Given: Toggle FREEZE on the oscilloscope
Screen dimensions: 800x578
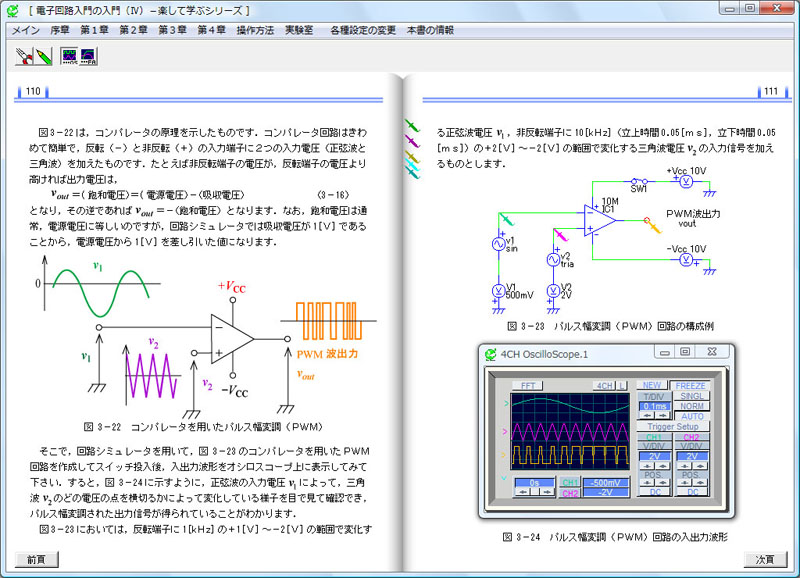Looking at the screenshot, I should pyautogui.click(x=690, y=386).
